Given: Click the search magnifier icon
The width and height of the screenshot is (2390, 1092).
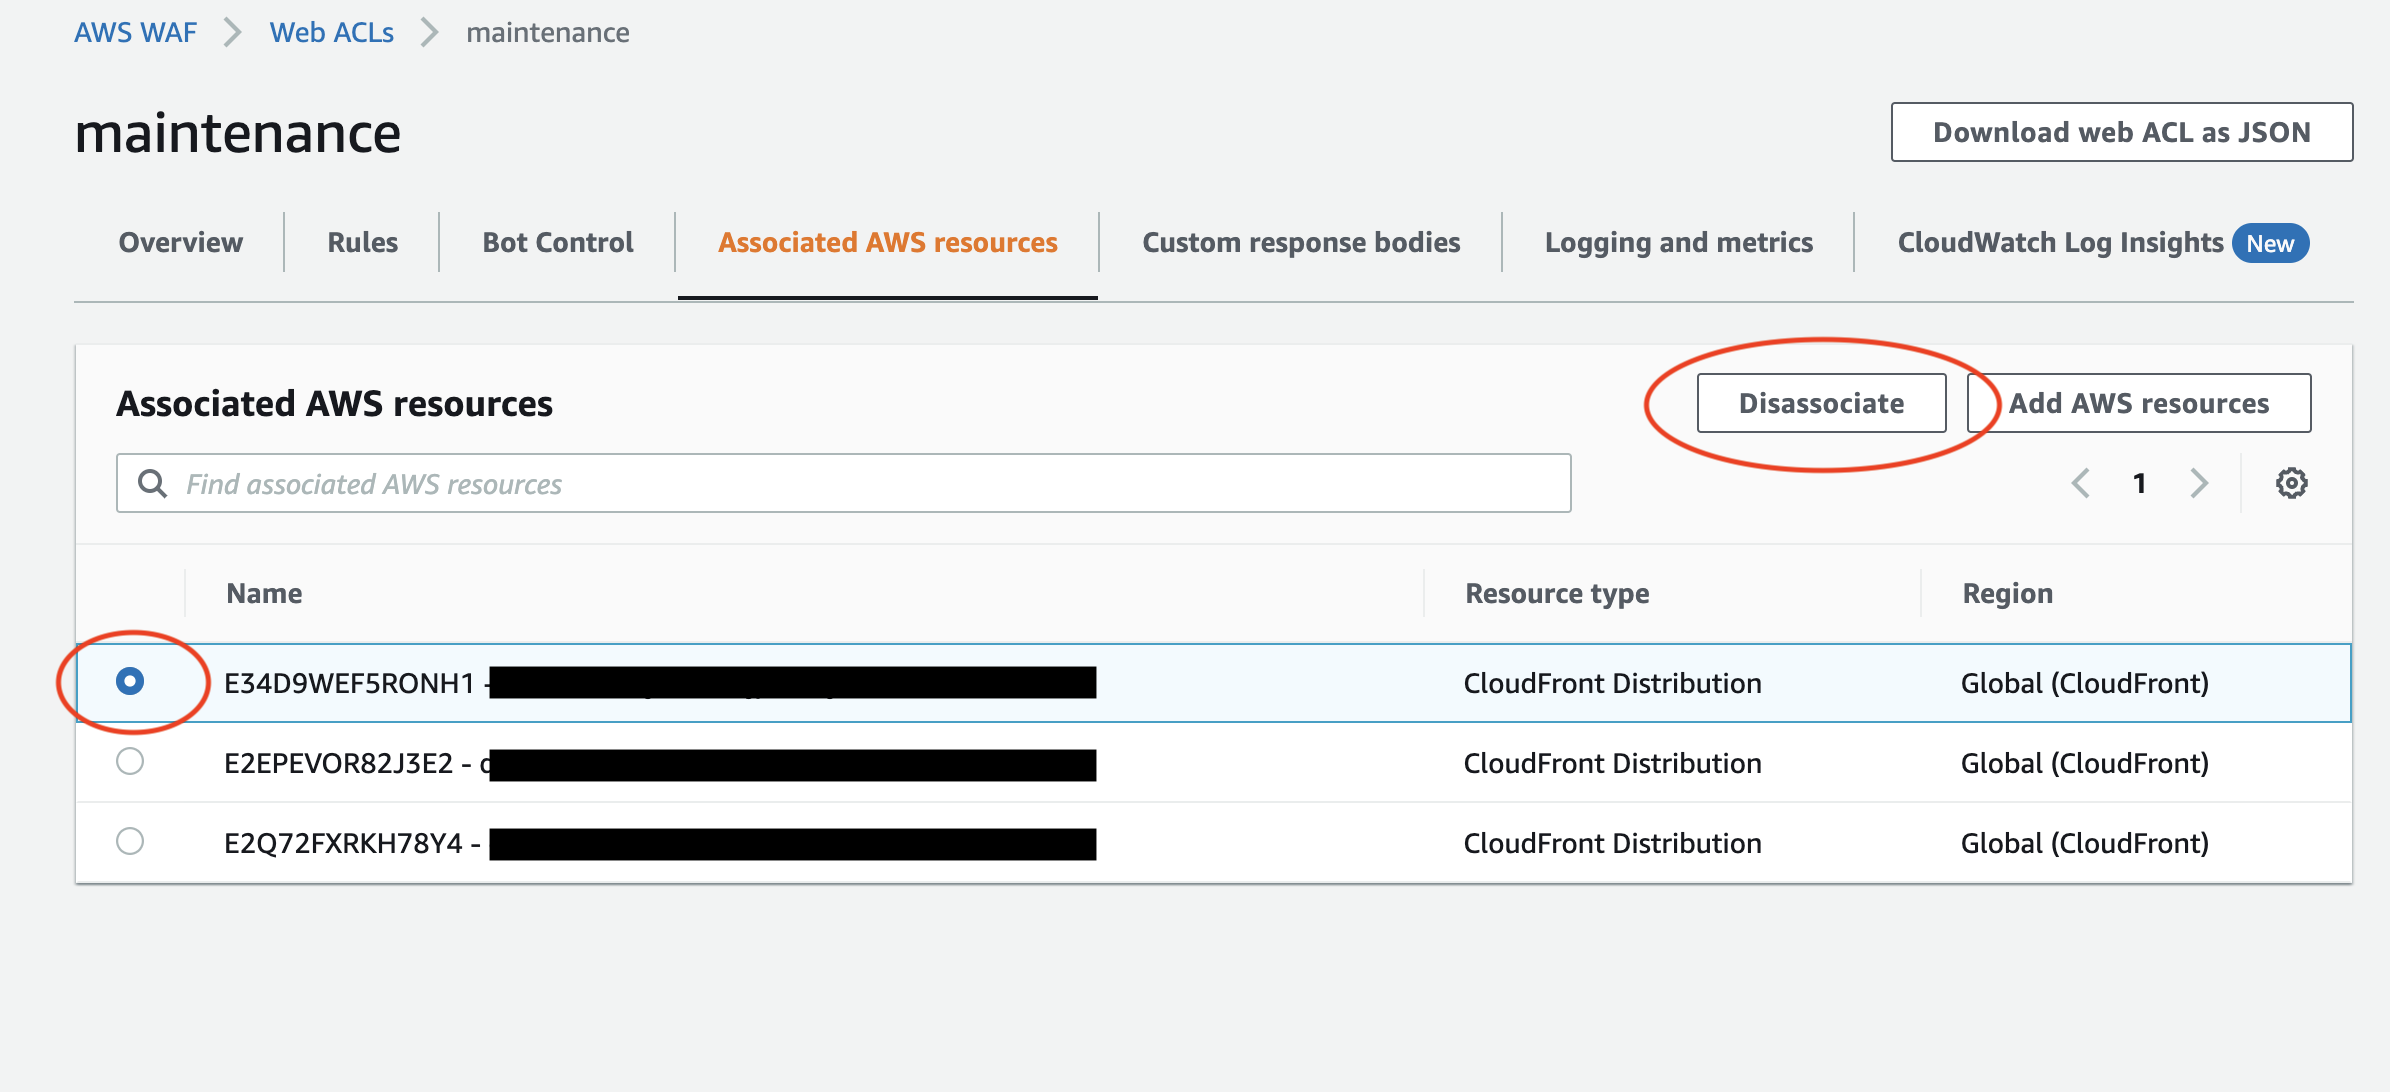Looking at the screenshot, I should [152, 484].
